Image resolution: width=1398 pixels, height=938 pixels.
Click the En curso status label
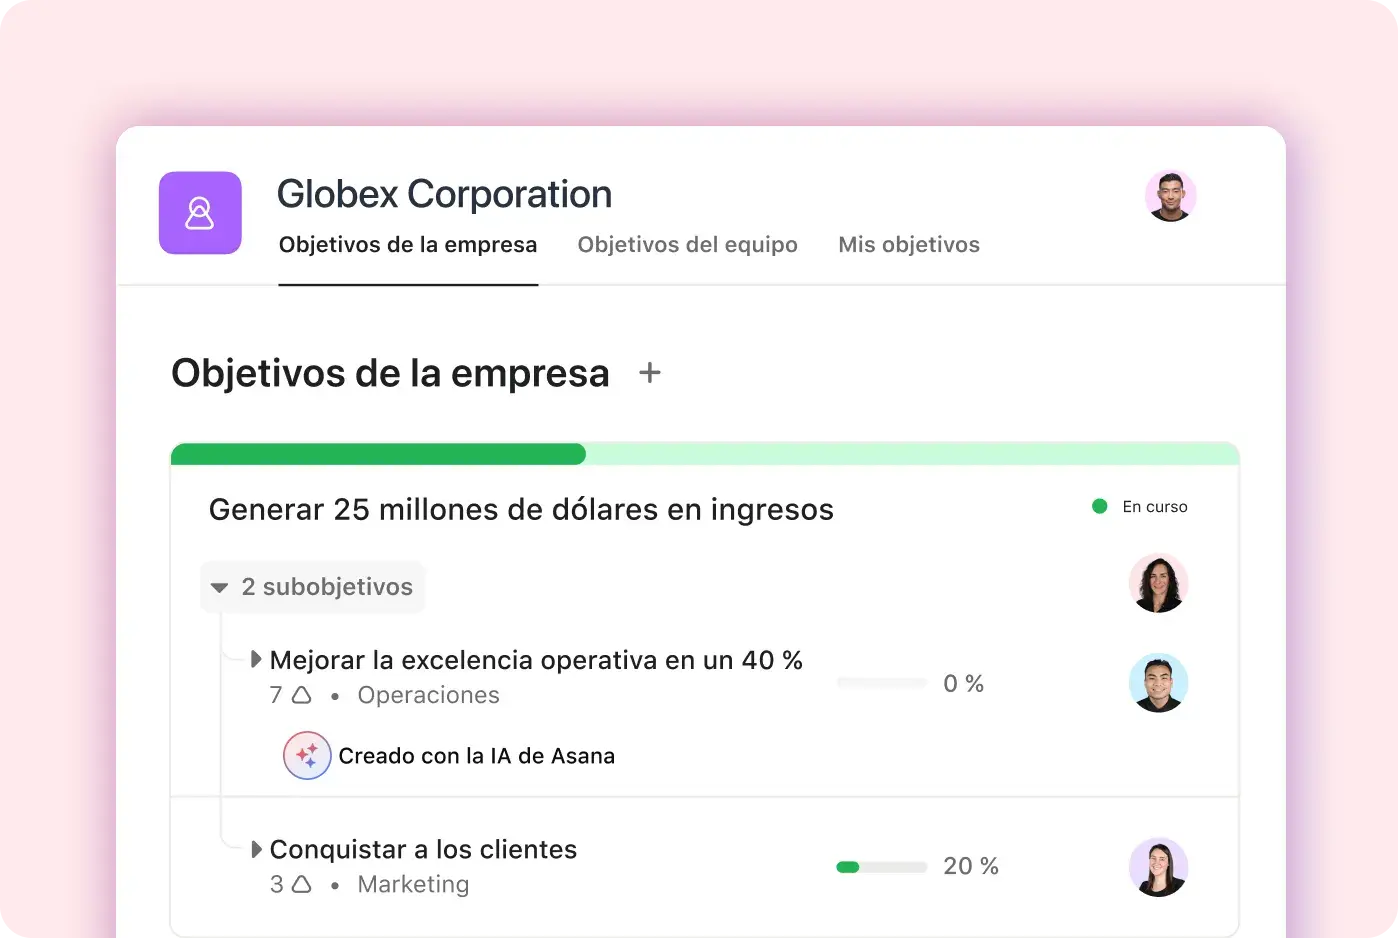[x=1155, y=507]
